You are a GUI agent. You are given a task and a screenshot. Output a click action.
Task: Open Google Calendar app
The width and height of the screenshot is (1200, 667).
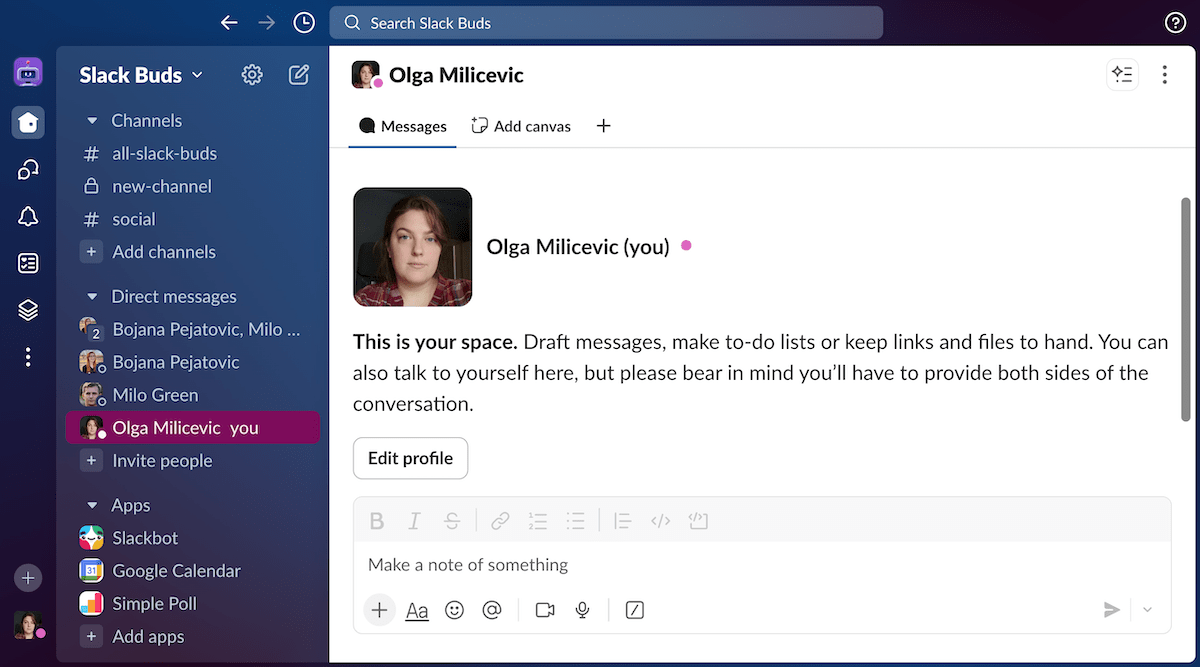click(192, 571)
